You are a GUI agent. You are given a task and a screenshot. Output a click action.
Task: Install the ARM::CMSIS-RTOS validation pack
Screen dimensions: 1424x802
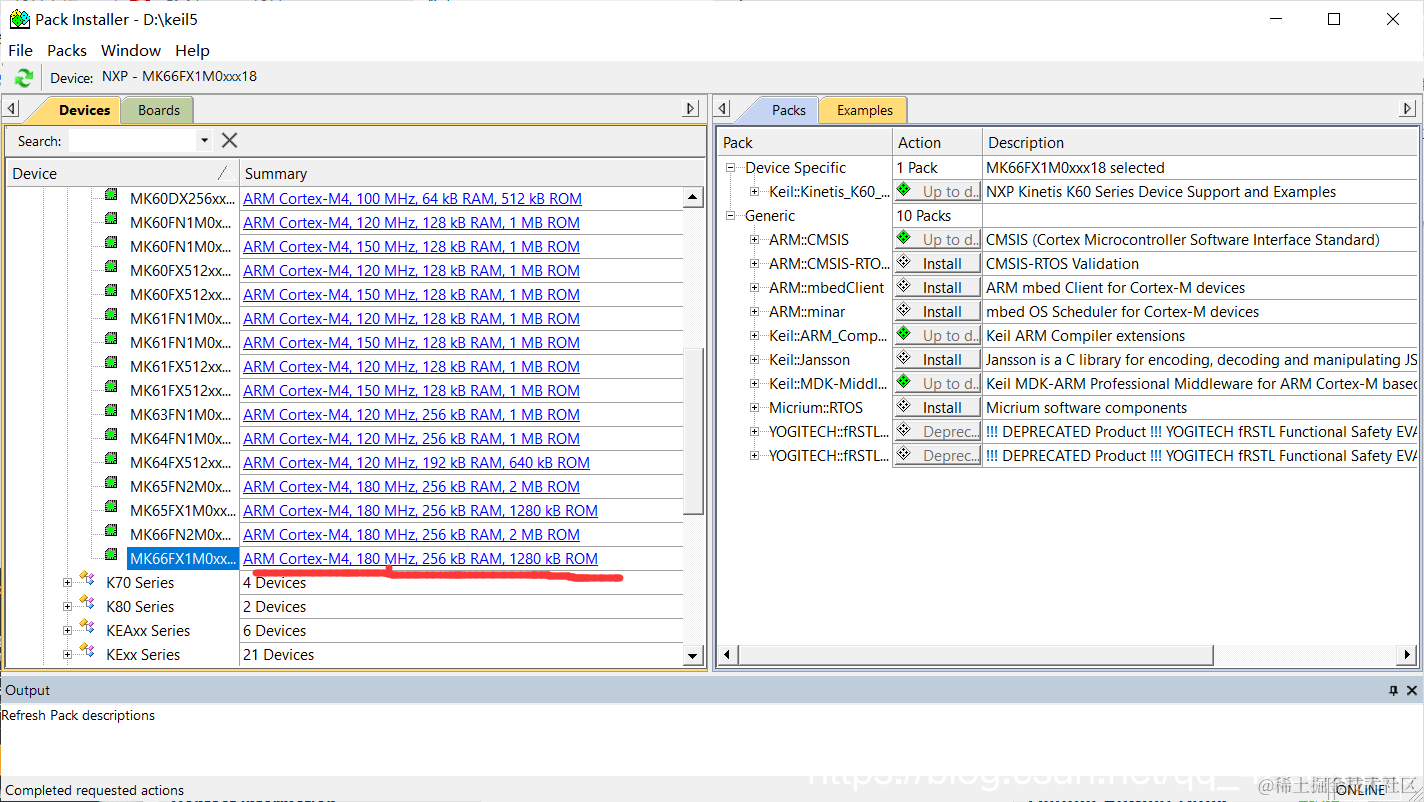(937, 264)
